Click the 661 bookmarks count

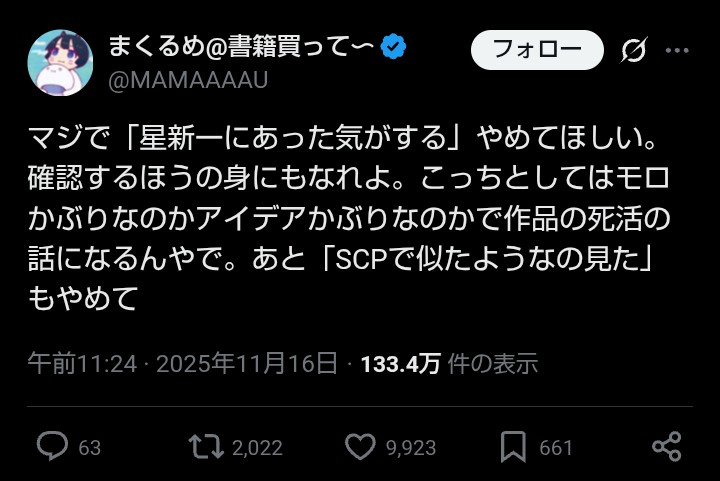pyautogui.click(x=556, y=448)
